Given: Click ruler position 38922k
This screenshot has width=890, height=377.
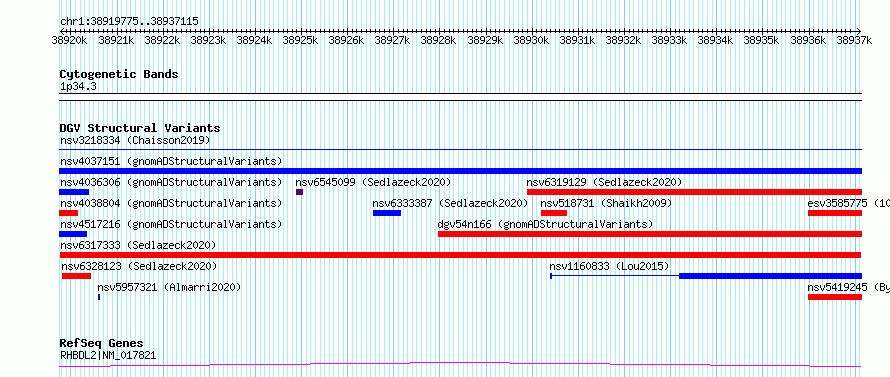Looking at the screenshot, I should click(162, 40).
